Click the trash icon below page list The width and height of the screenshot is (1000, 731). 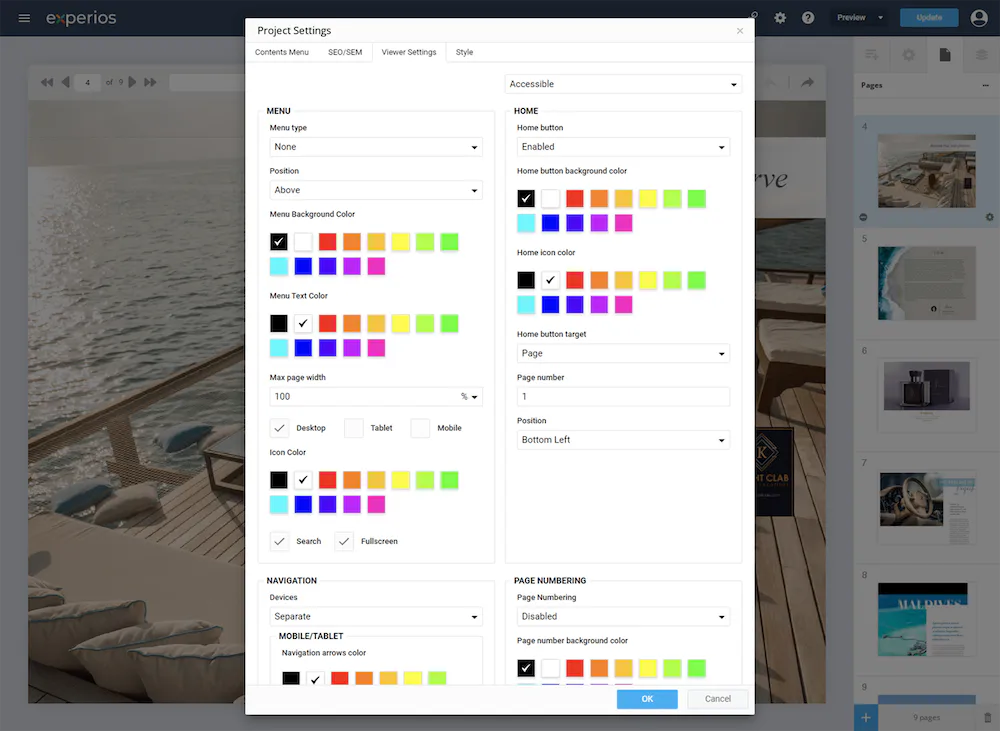pyautogui.click(x=987, y=718)
